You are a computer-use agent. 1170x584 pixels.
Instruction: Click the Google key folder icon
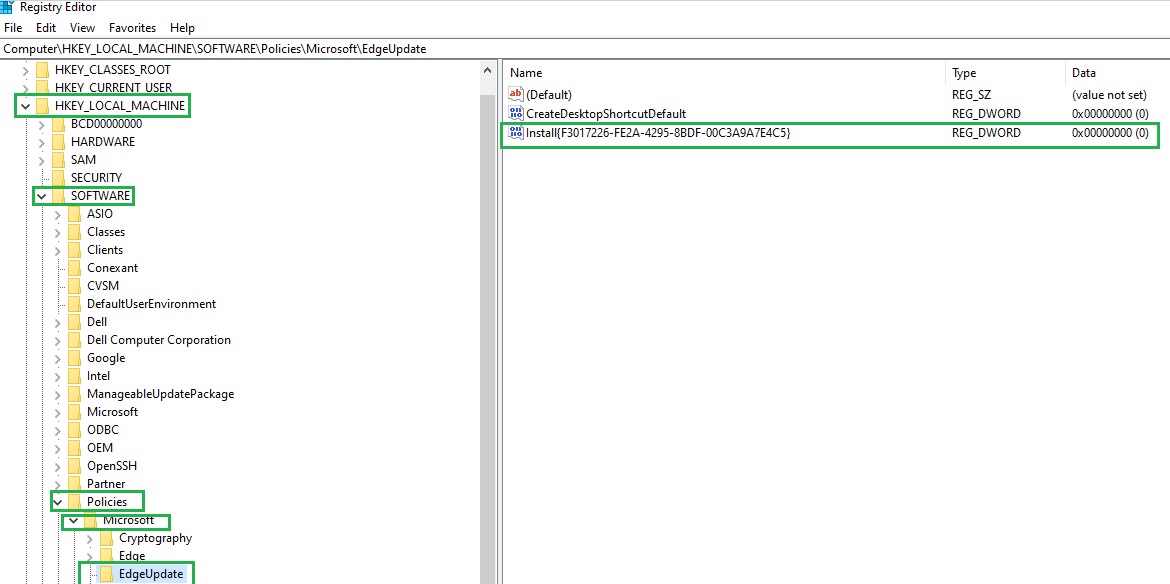[74, 358]
